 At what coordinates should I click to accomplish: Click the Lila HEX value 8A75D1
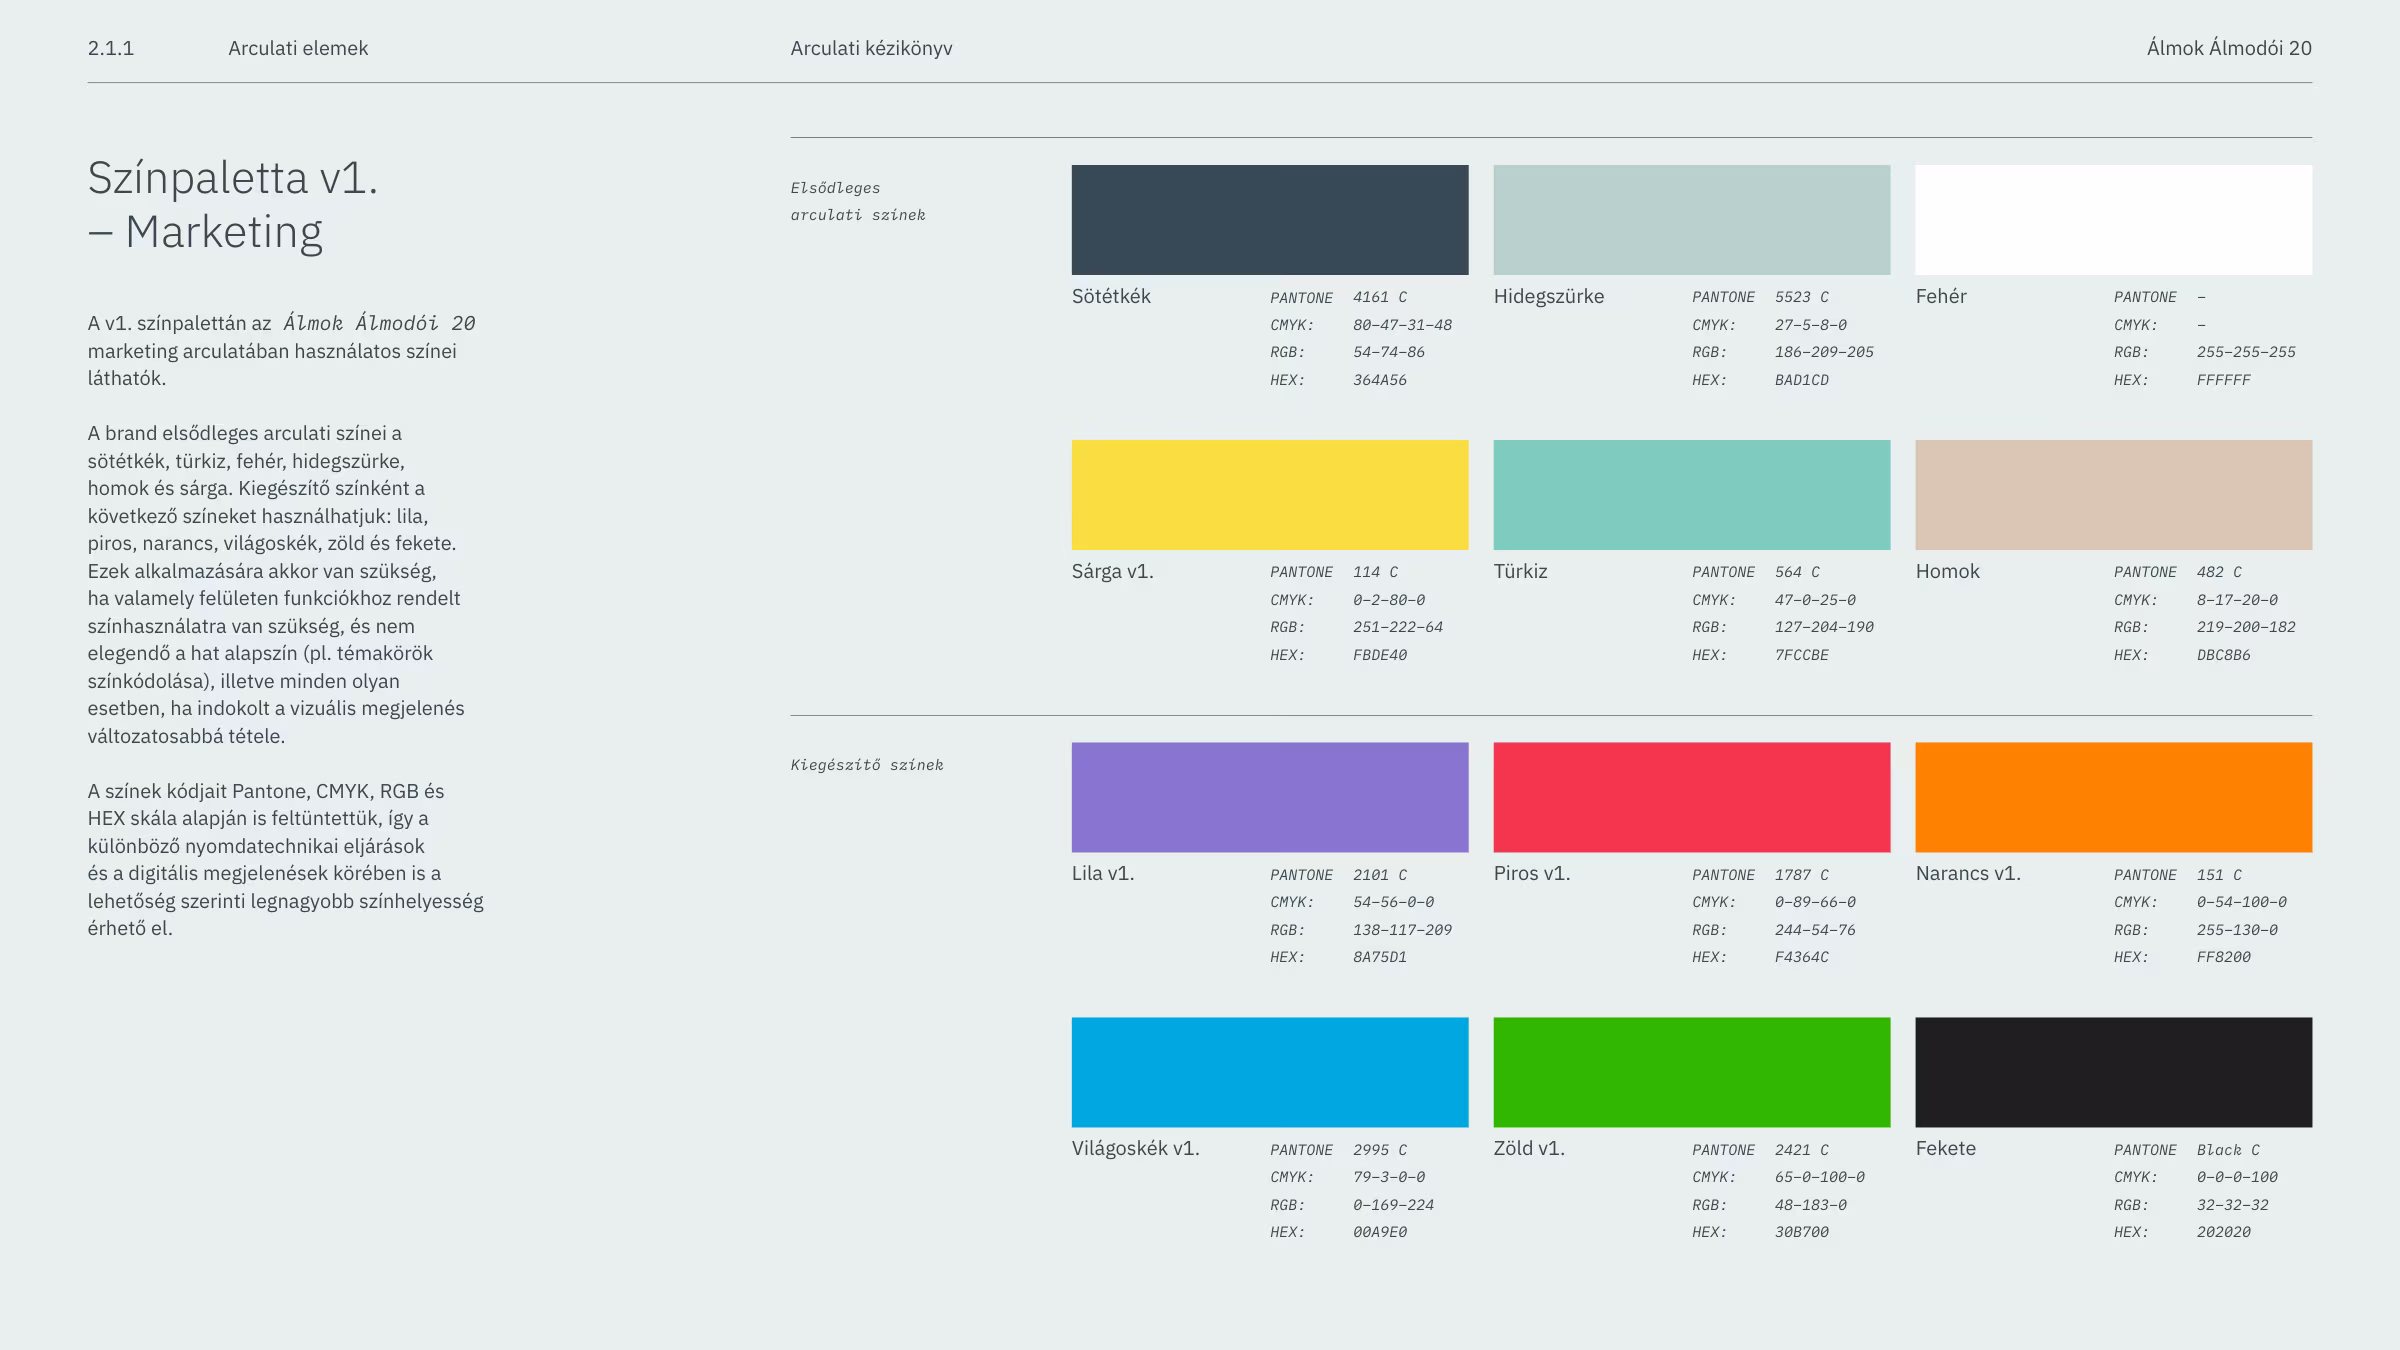[1380, 957]
